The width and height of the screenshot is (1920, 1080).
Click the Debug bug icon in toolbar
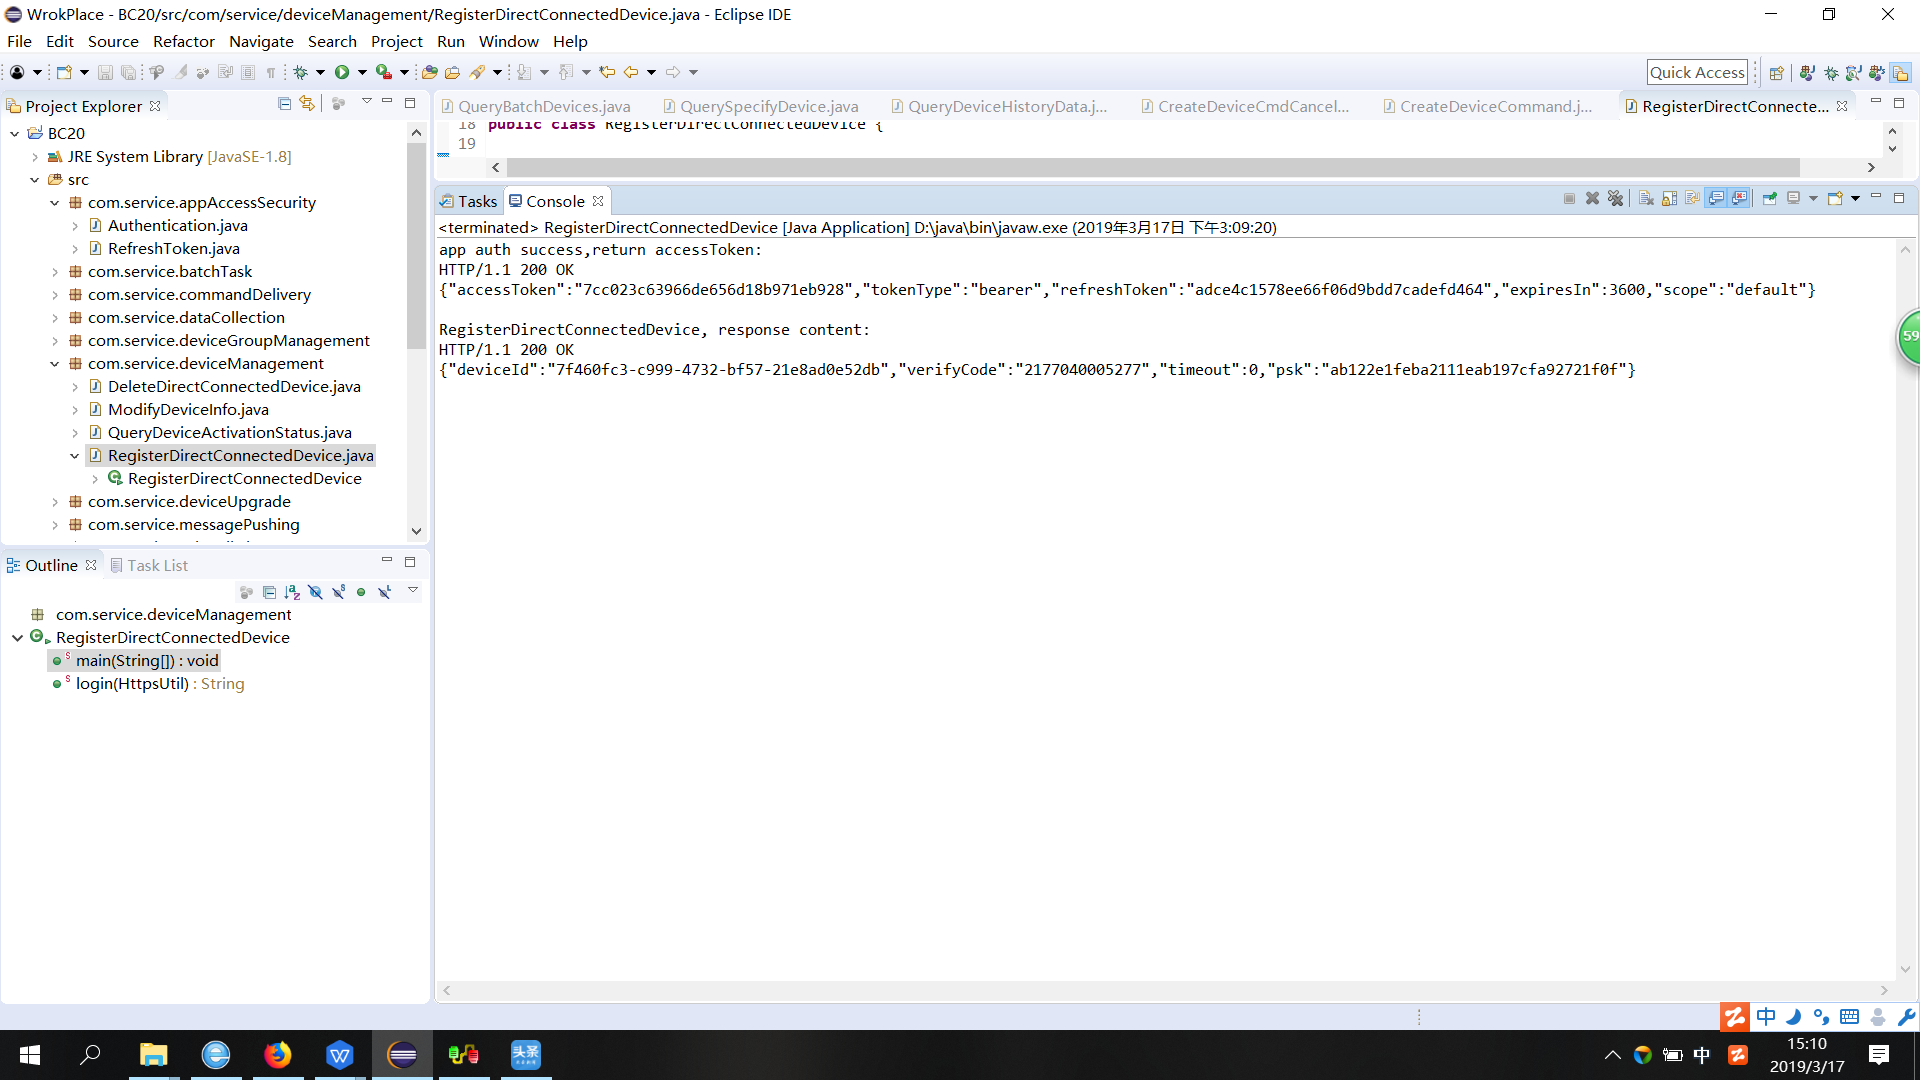coord(300,72)
